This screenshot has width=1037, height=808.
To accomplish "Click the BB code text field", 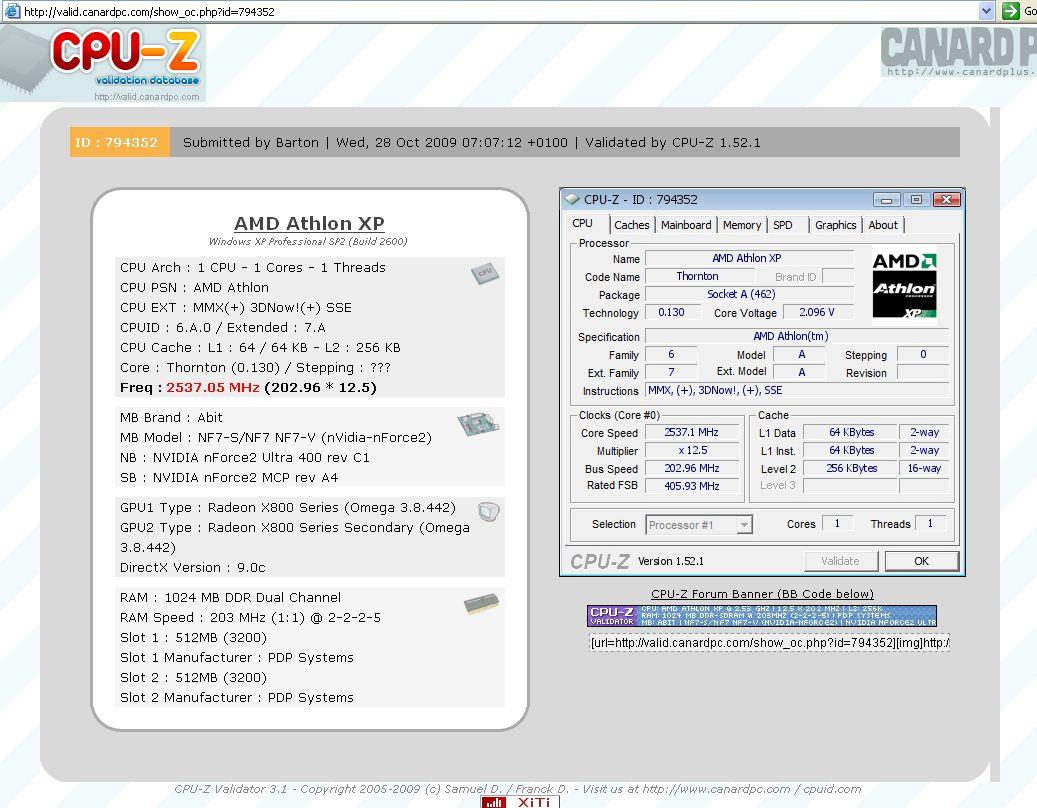I will coord(769,642).
